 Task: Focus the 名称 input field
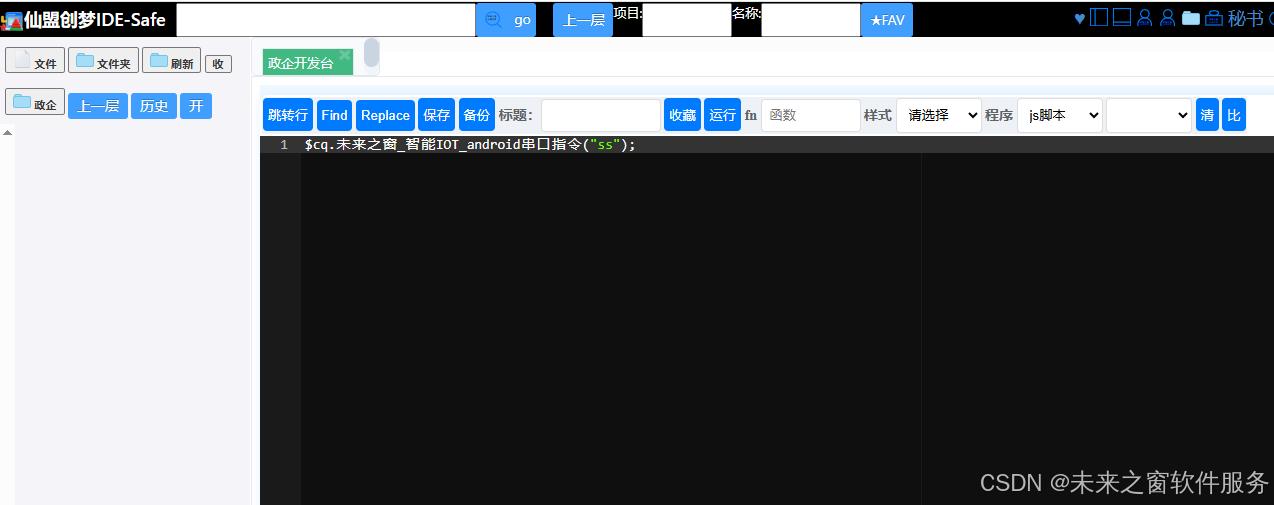[x=811, y=20]
